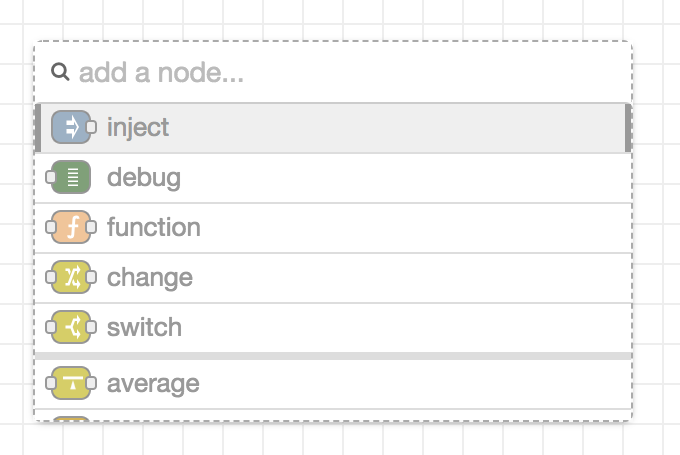Screen dimensions: 680x455
Task: Pick the "function" text in the list
Action: click(x=154, y=228)
